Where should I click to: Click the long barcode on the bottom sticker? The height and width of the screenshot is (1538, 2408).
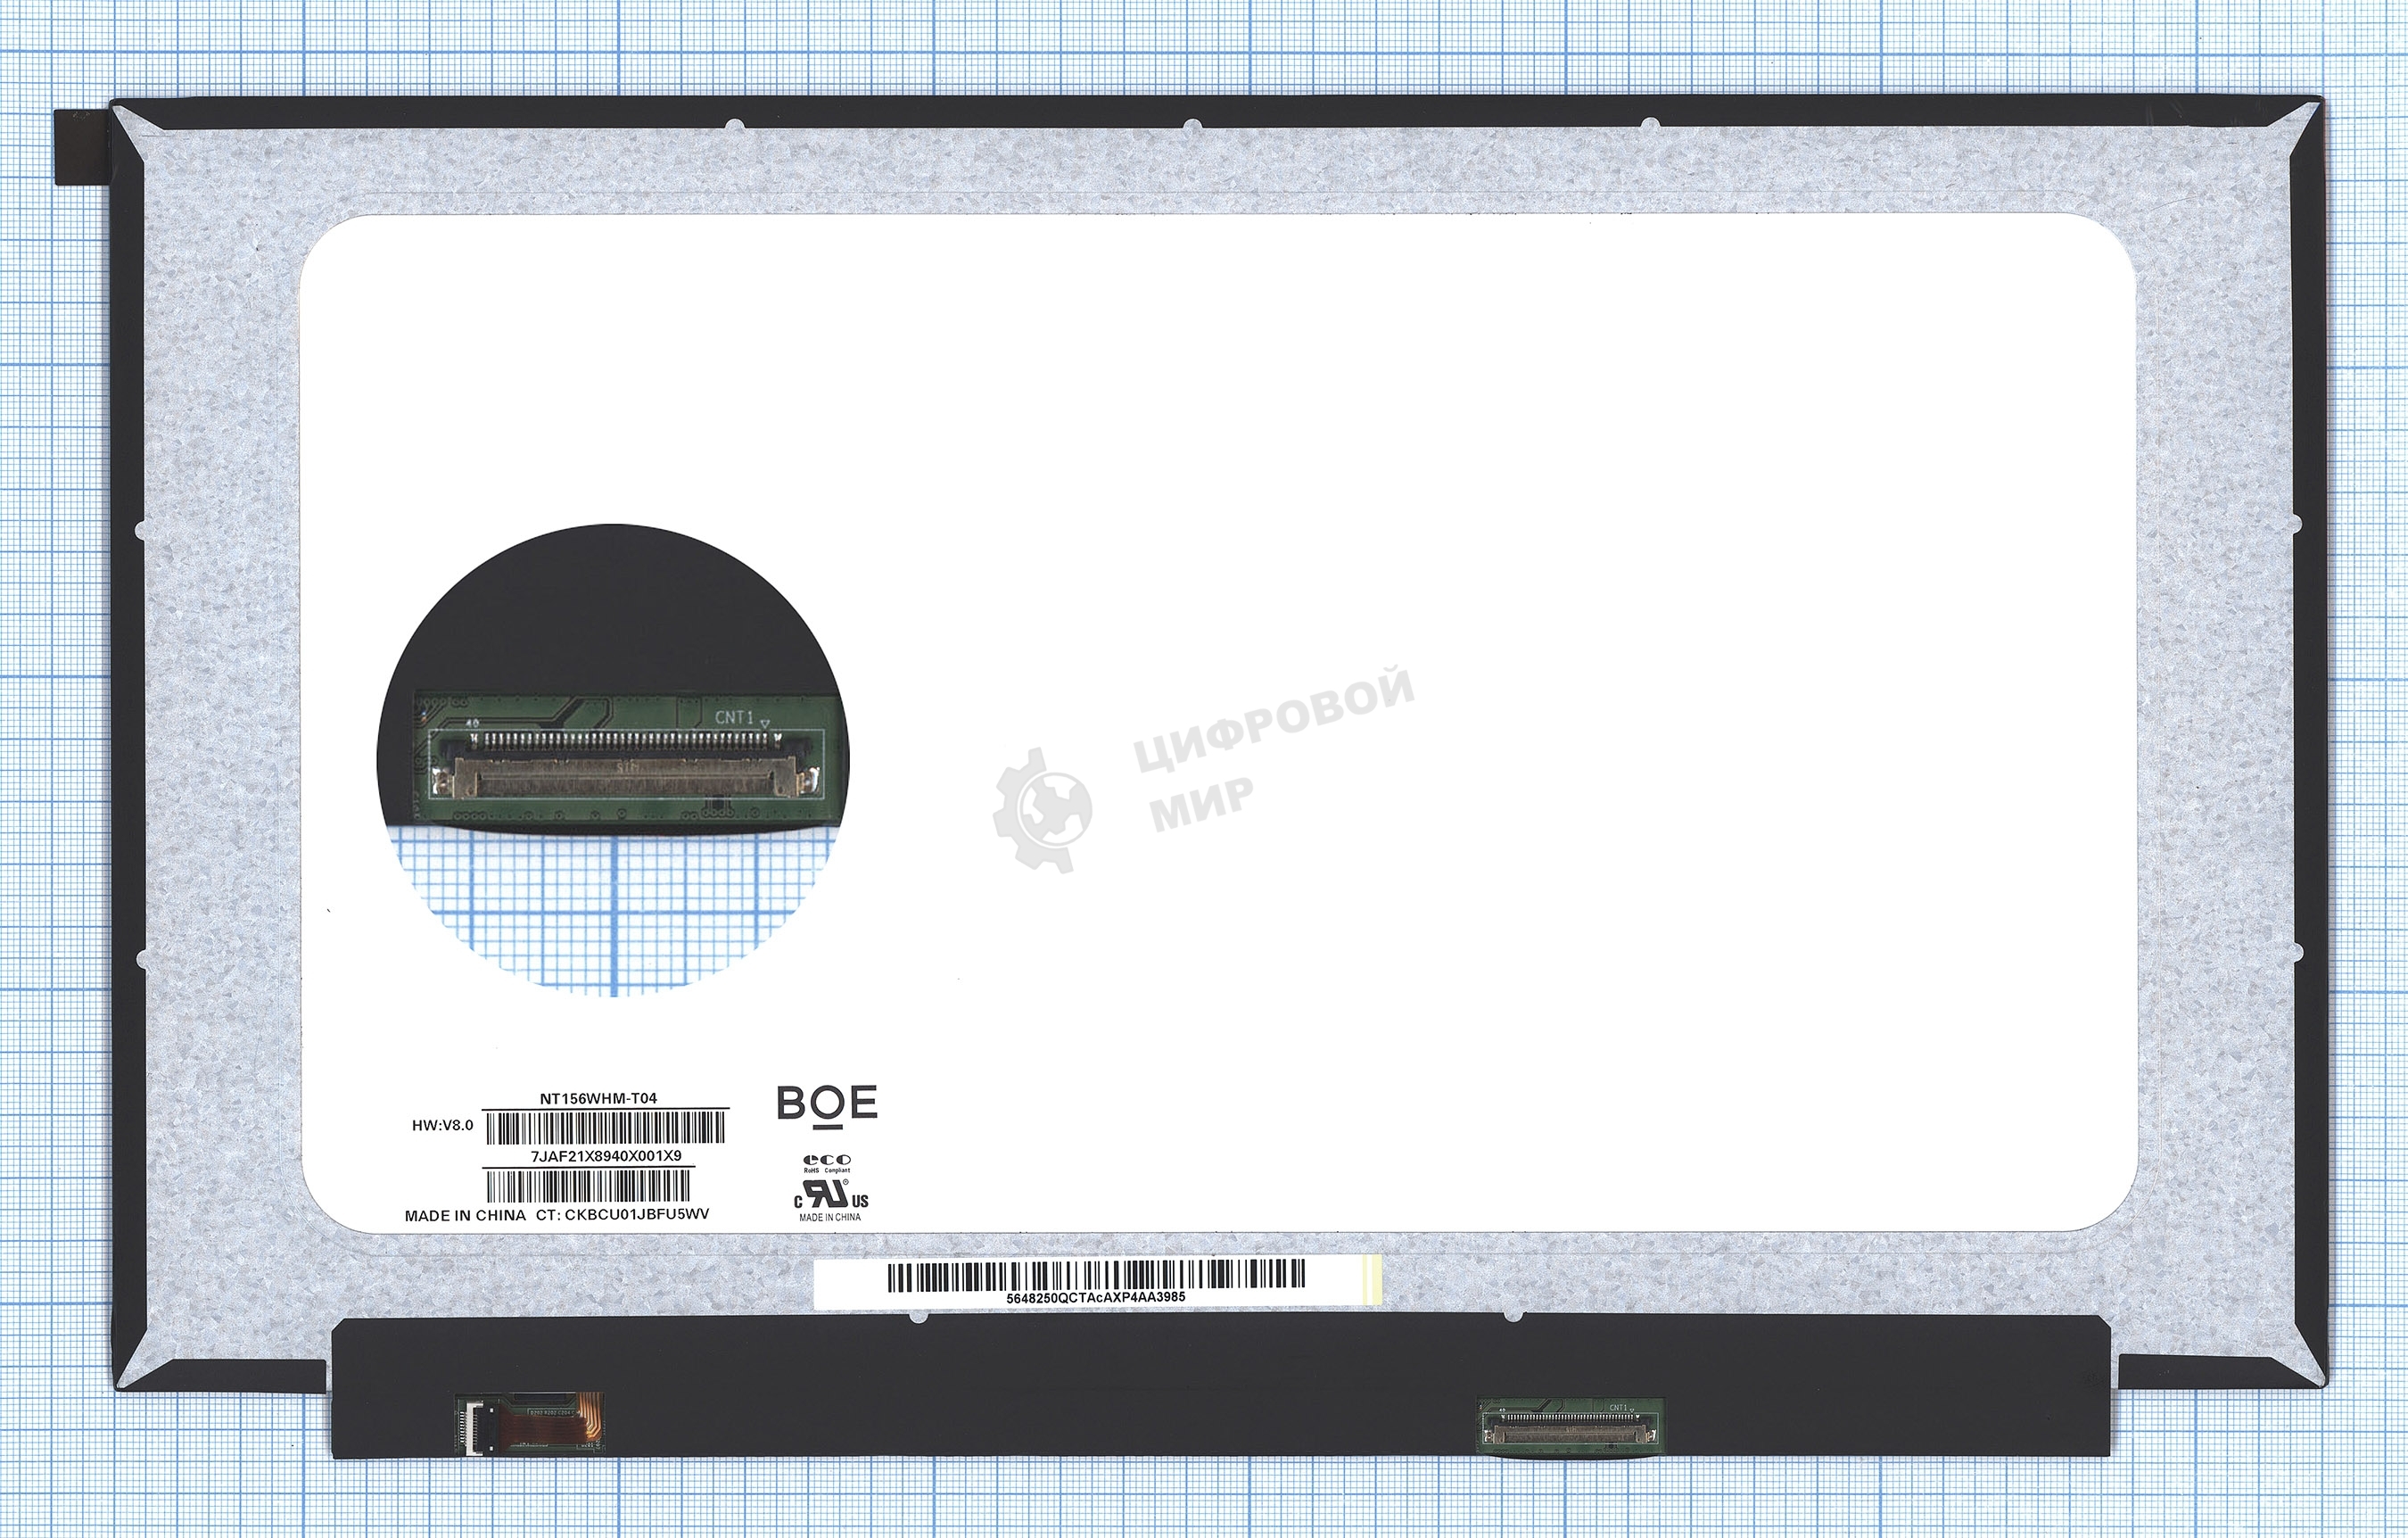(1096, 1276)
